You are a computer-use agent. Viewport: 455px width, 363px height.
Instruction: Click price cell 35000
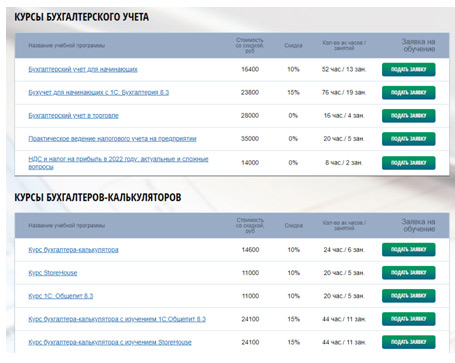pos(250,139)
